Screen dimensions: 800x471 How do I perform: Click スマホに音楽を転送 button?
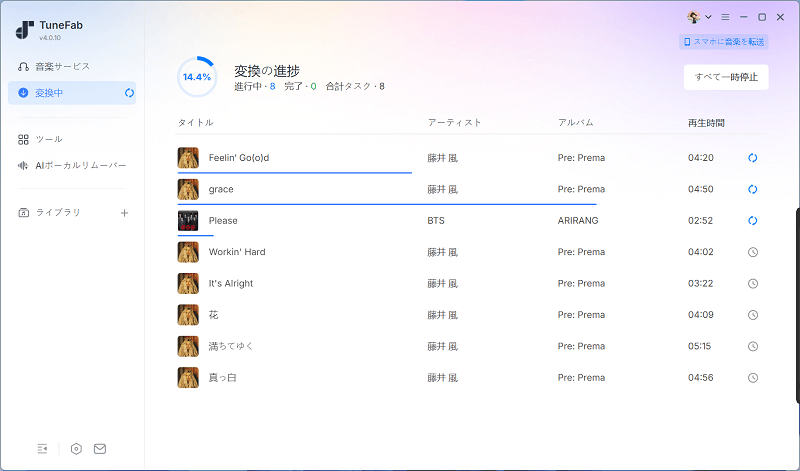pyautogui.click(x=723, y=42)
